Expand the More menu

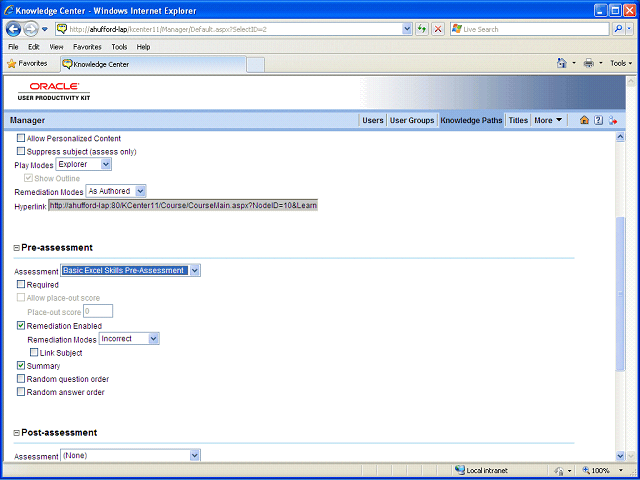tap(548, 120)
